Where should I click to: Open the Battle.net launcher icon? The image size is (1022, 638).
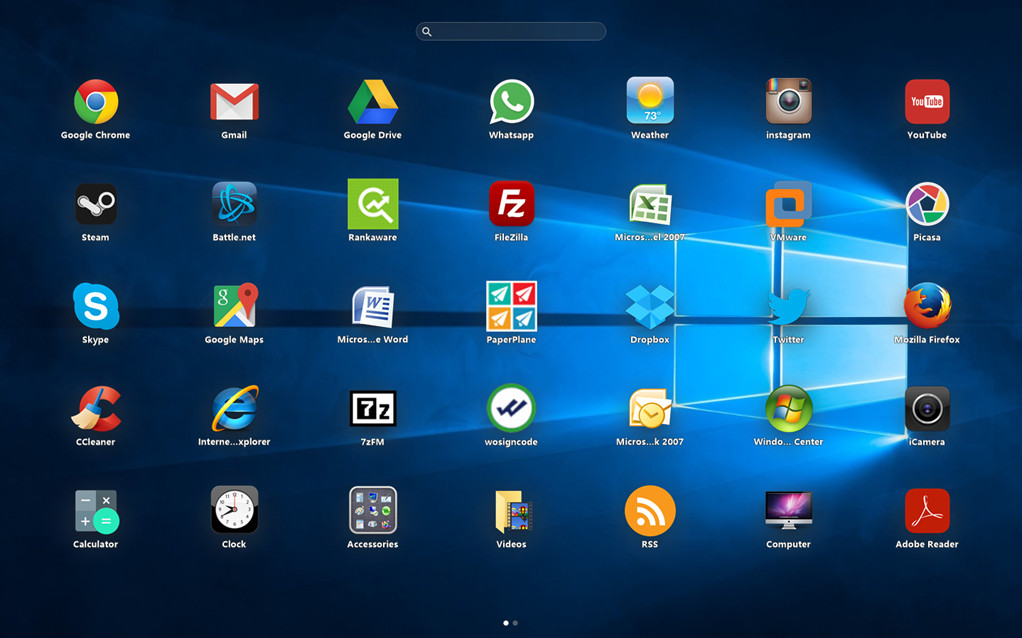click(234, 204)
